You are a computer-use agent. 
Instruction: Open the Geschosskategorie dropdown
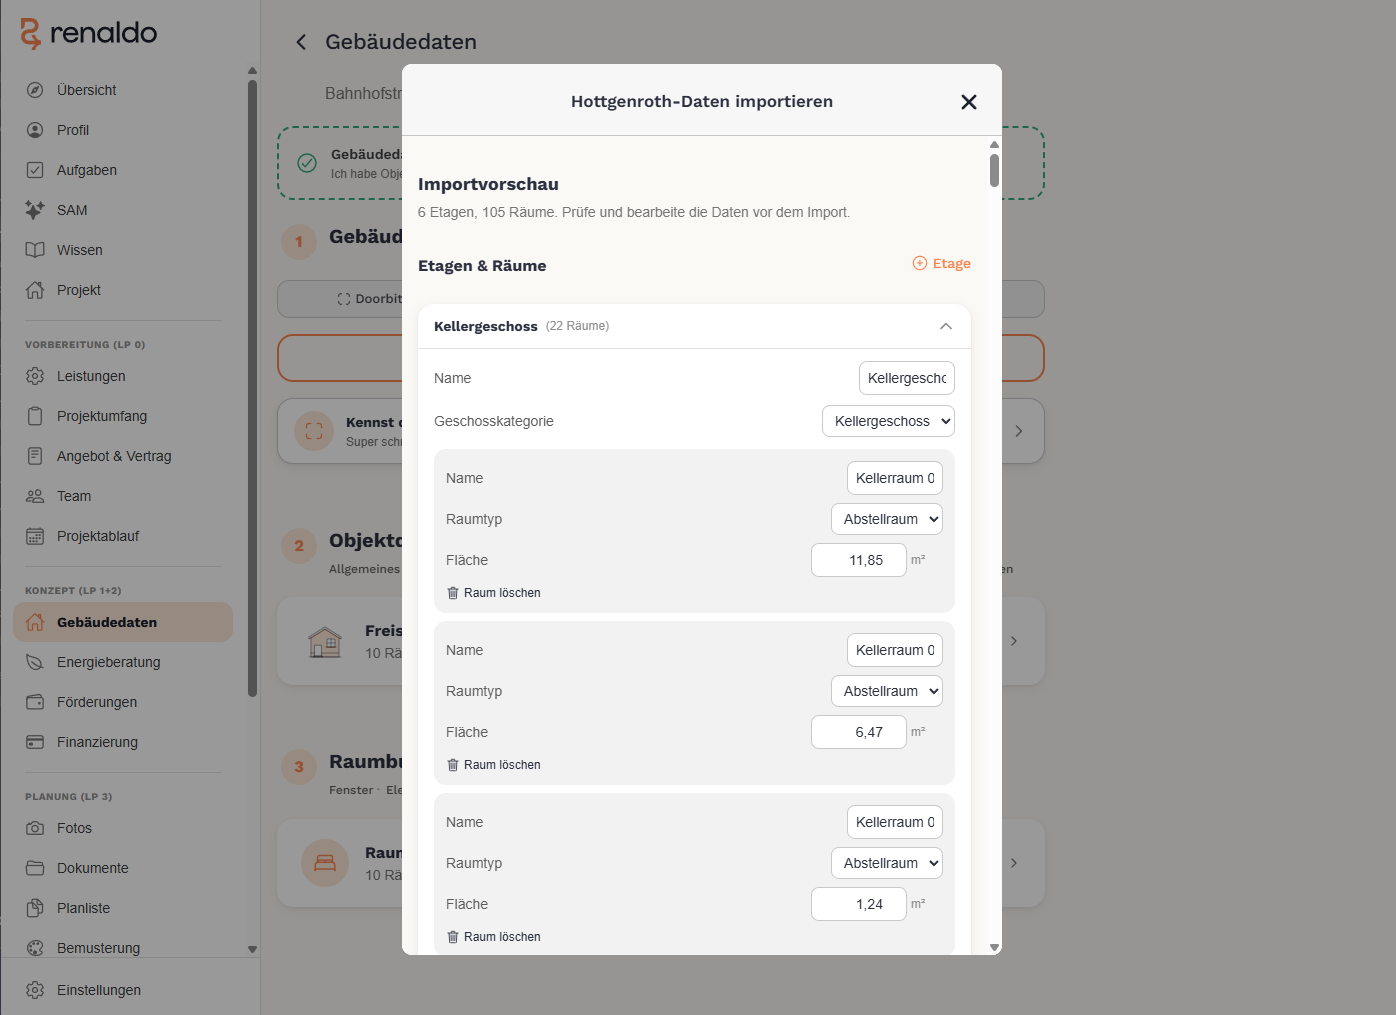888,421
